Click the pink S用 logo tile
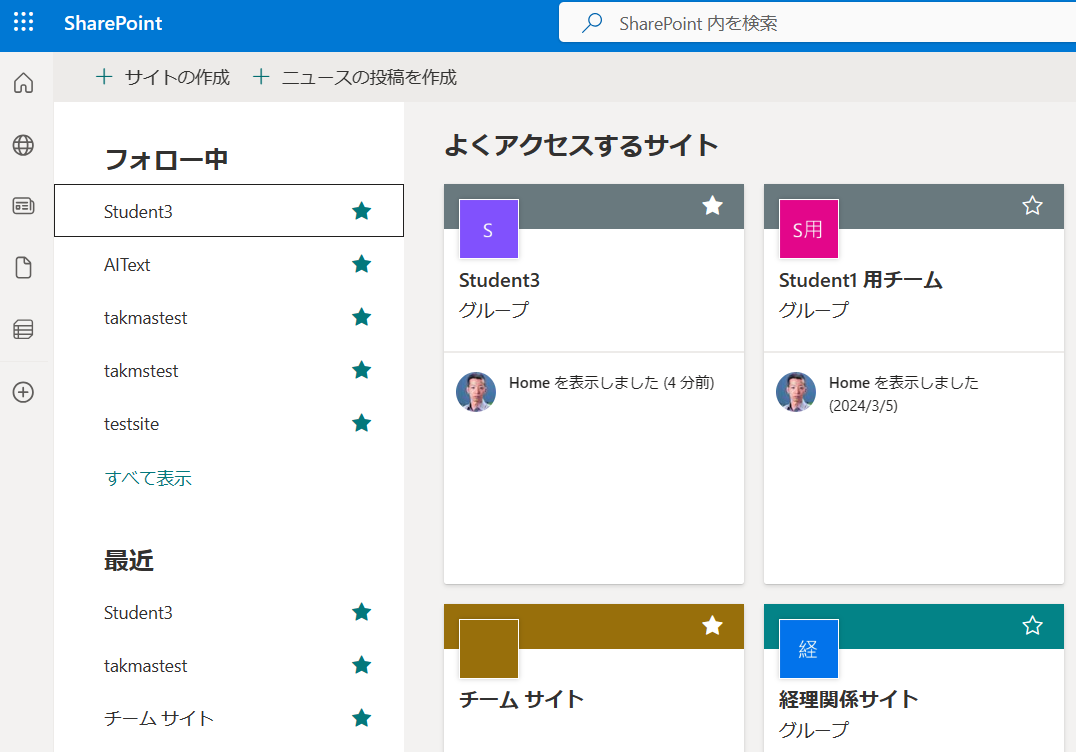The image size is (1076, 752). [x=808, y=229]
